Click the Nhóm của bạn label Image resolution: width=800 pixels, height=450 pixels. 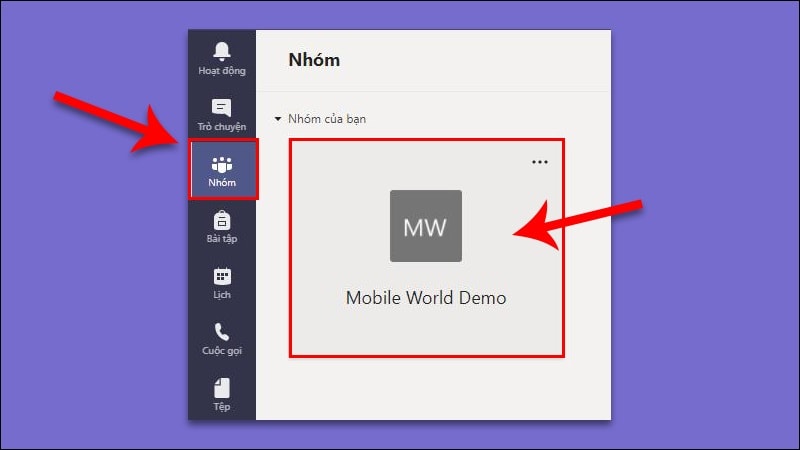327,119
